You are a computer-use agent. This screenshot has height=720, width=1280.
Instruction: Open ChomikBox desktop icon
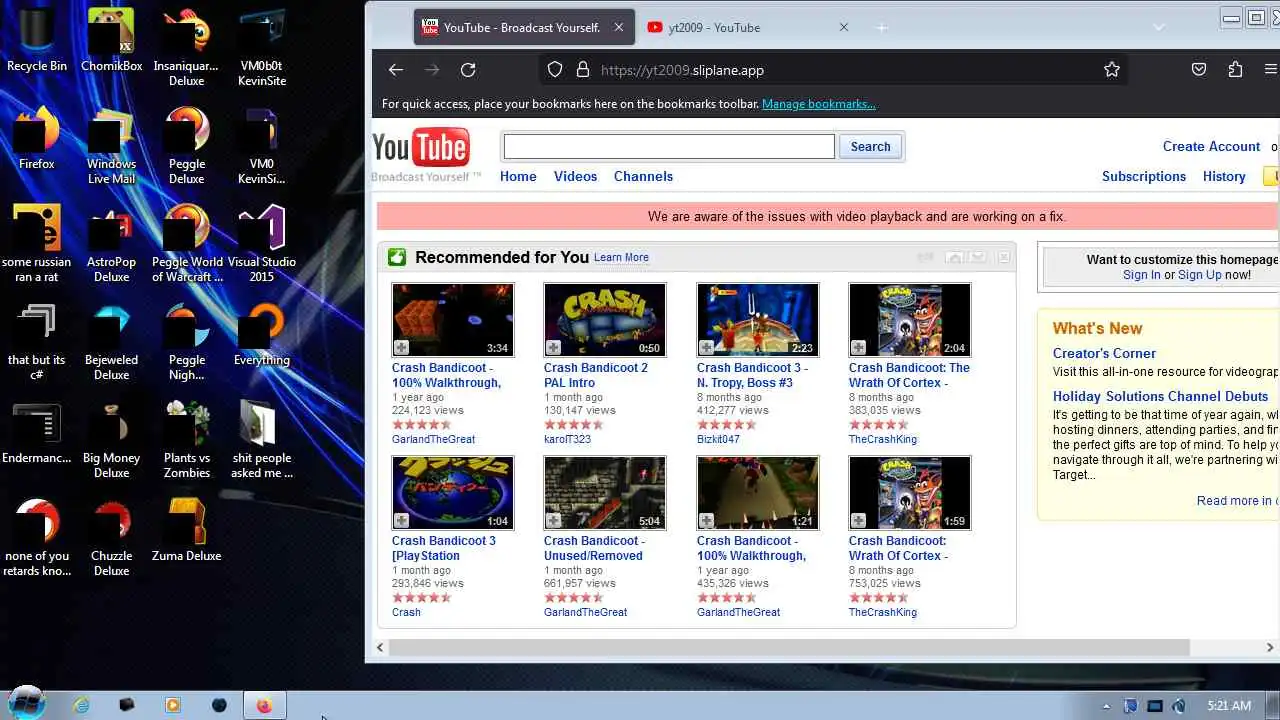pos(112,41)
